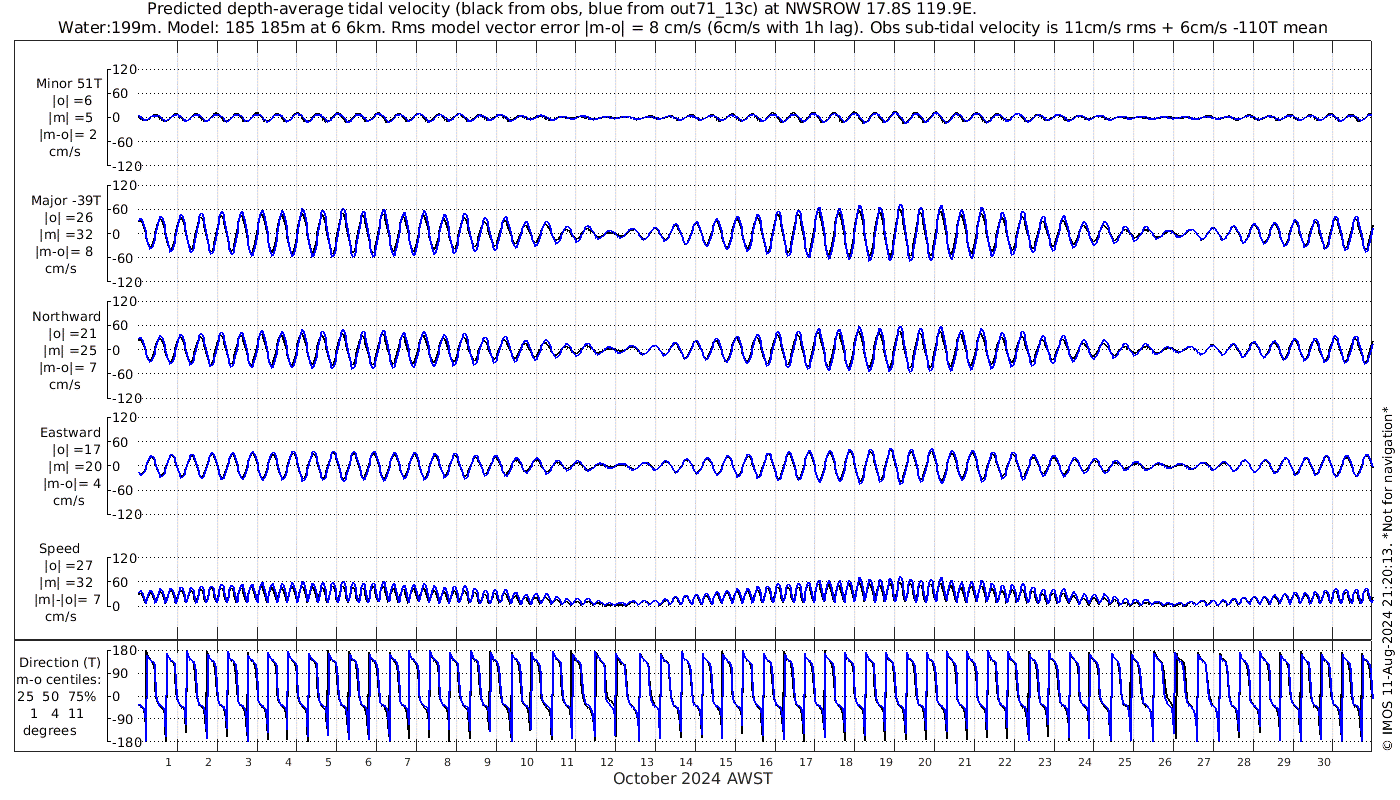
Task: Click the 'Northward' panel label
Action: click(x=67, y=316)
